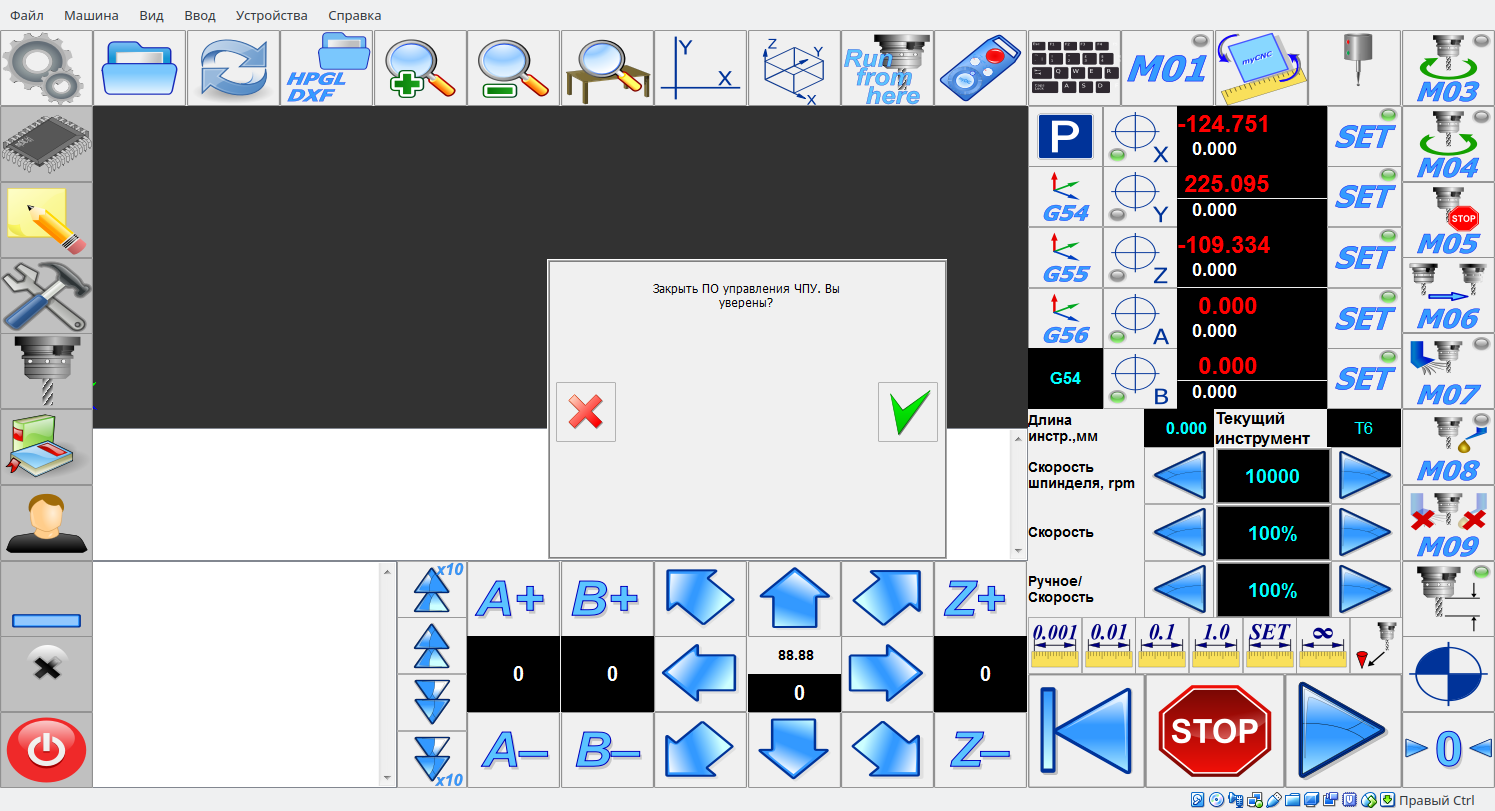Switch to the XY plane view
The image size is (1495, 811).
pyautogui.click(x=700, y=68)
